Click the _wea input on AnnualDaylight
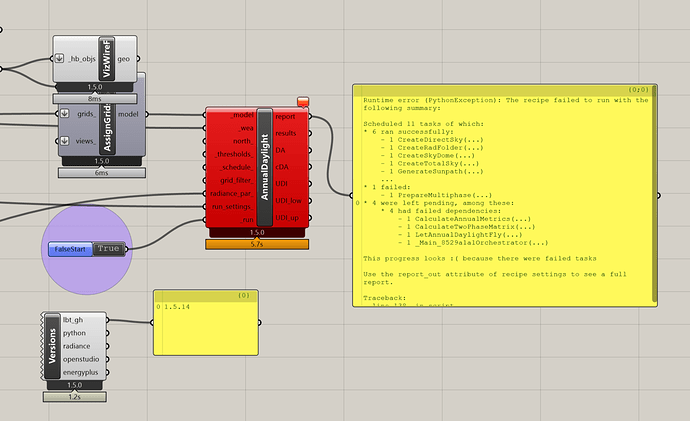 (246, 128)
